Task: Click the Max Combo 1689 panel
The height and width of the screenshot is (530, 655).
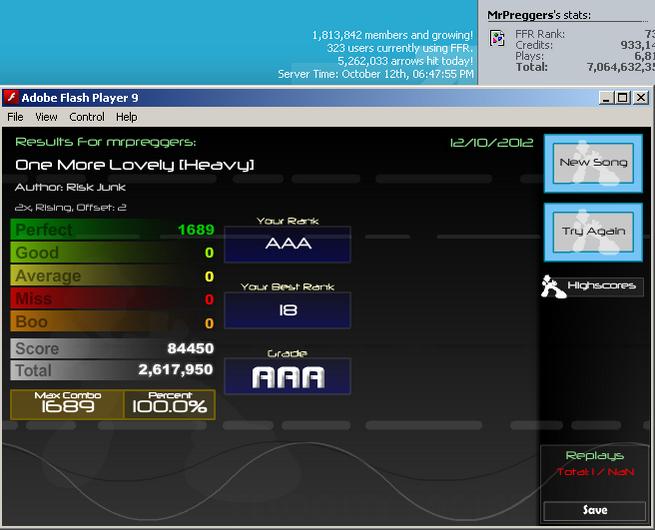Action: 67,404
